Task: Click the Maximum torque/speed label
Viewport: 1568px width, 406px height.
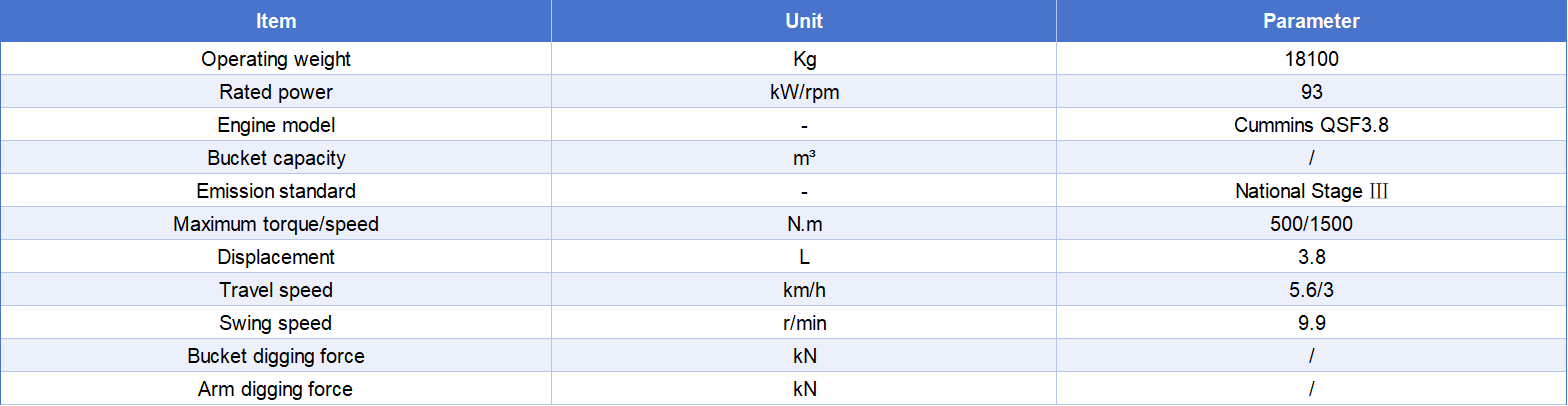Action: pyautogui.click(x=276, y=224)
